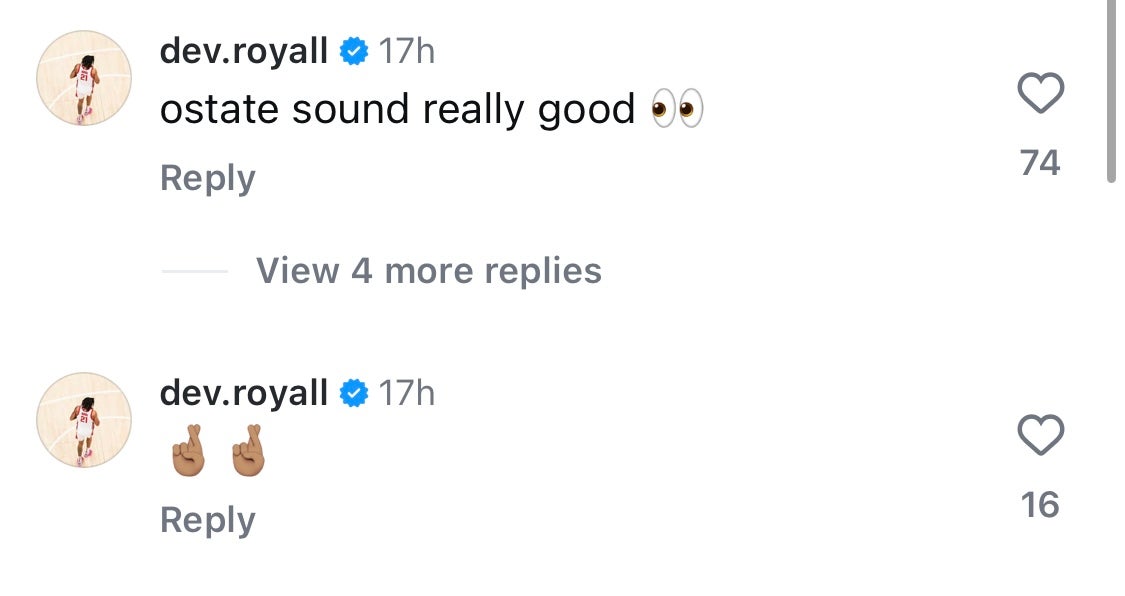The width and height of the screenshot is (1125, 596).
Task: View the 16 likes count
Action: pos(1040,505)
